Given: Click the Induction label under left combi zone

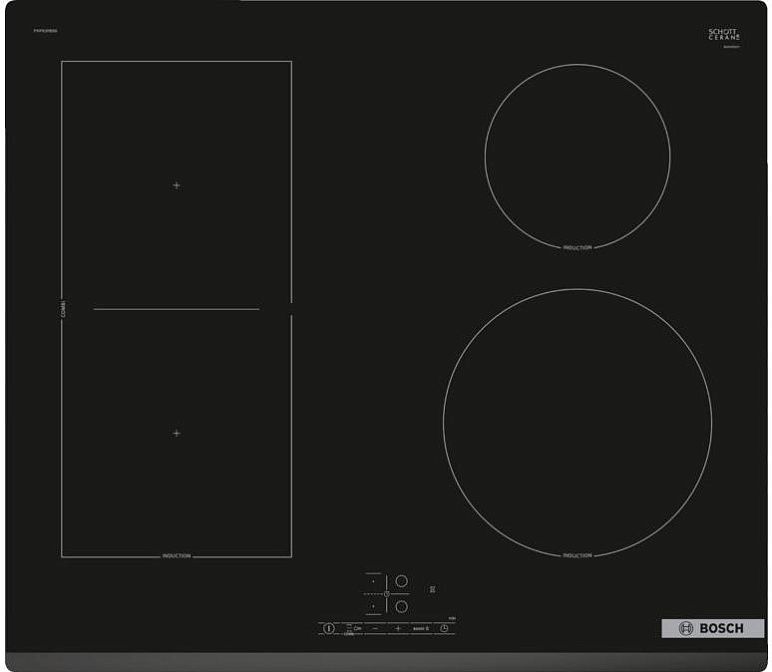Looking at the screenshot, I should 176,555.
